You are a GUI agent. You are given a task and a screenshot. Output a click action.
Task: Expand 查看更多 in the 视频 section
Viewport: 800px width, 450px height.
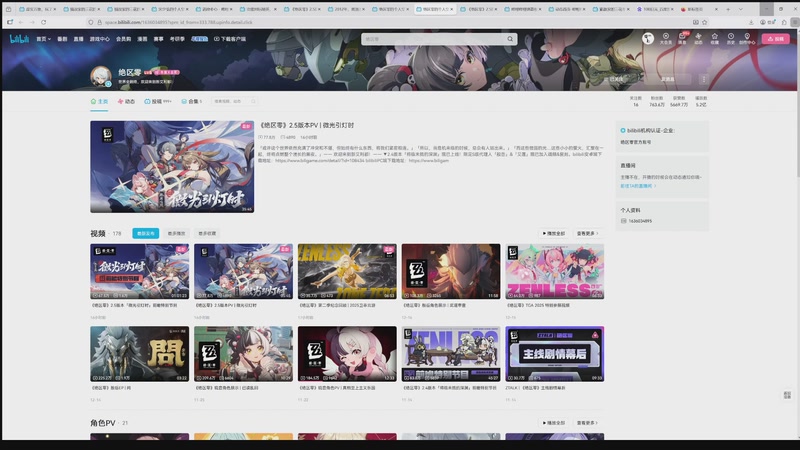point(587,233)
